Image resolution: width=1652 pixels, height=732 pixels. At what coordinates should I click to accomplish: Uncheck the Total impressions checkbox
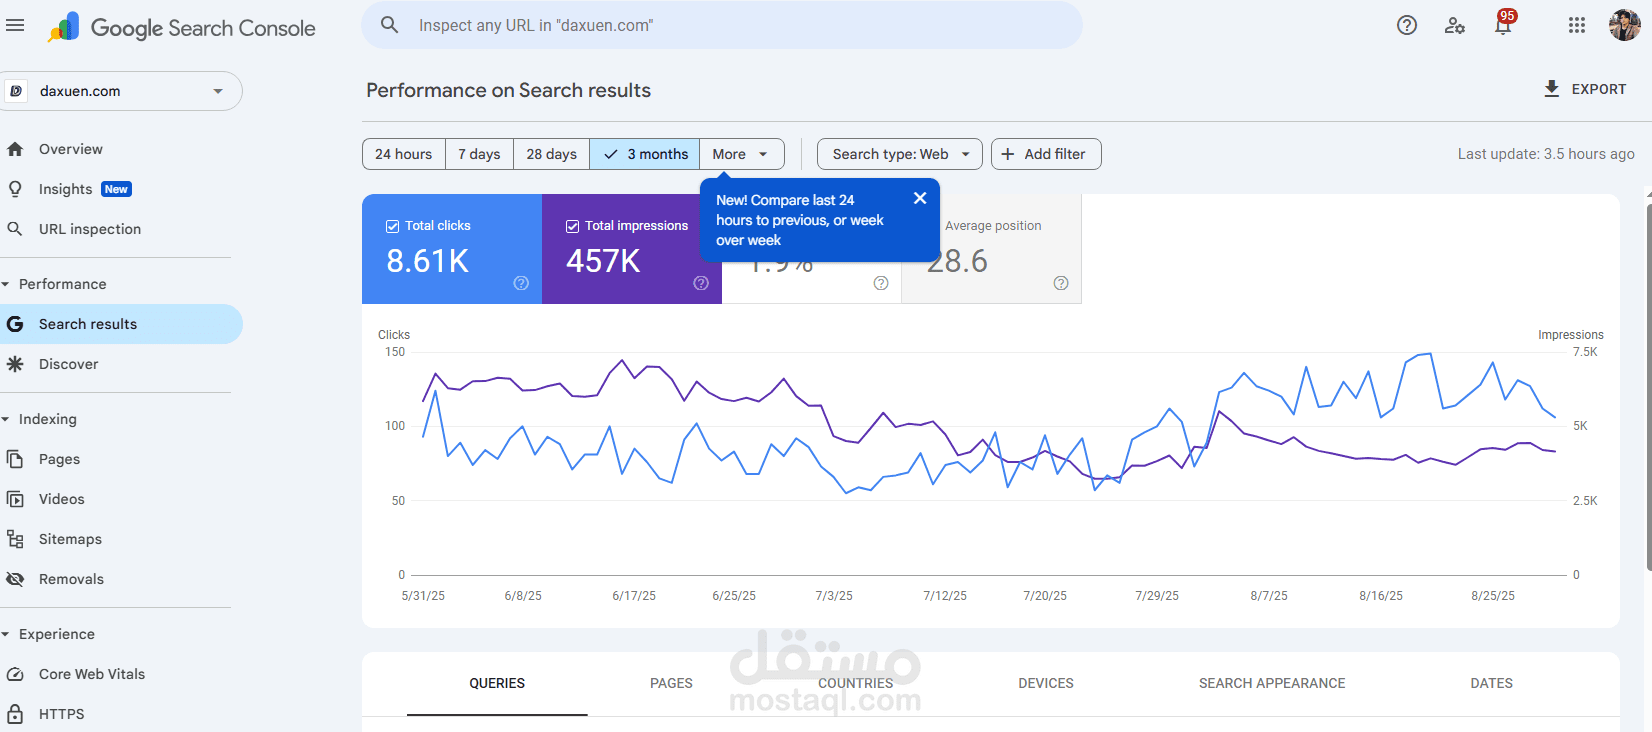[573, 226]
